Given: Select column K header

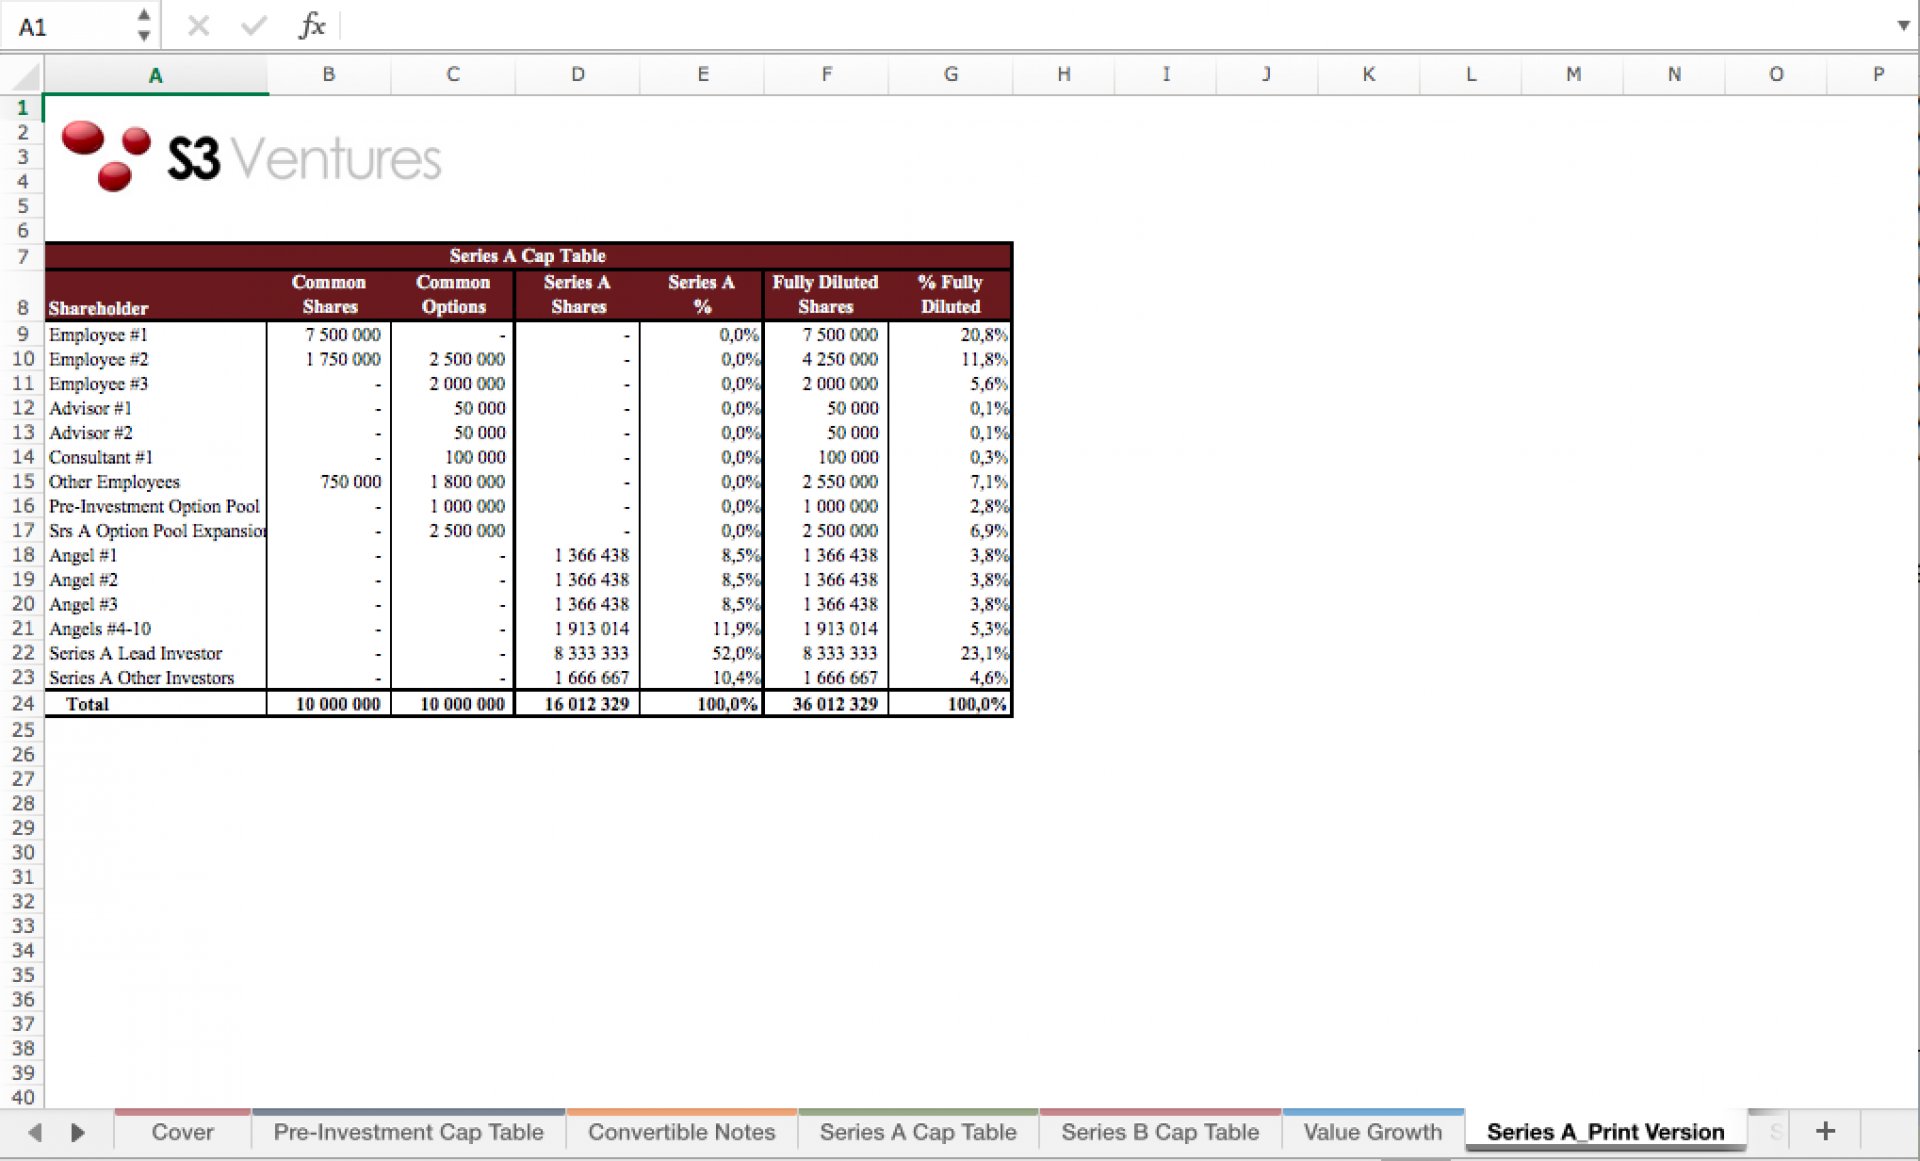Looking at the screenshot, I should (x=1368, y=75).
